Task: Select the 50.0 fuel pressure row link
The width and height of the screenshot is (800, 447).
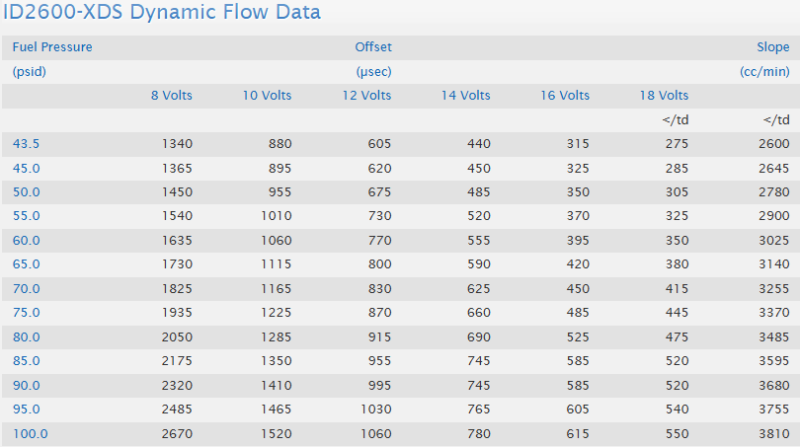Action: pos(26,192)
